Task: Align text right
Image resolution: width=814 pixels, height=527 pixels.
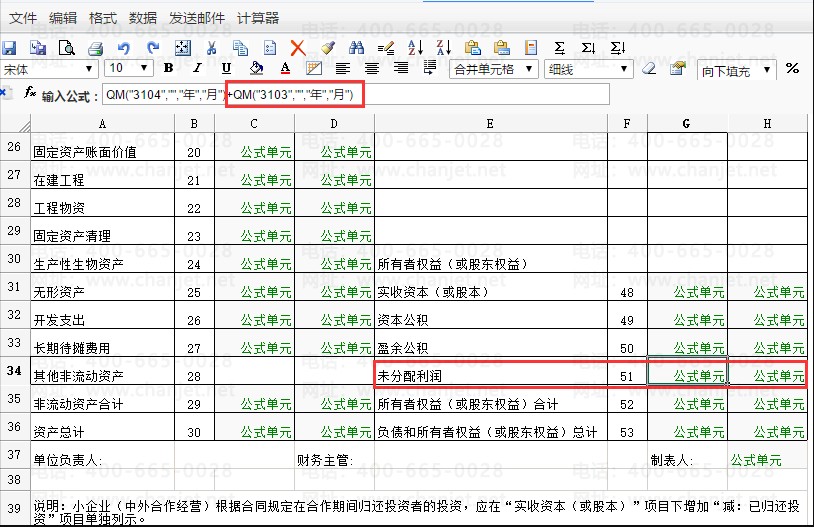Action: point(400,68)
